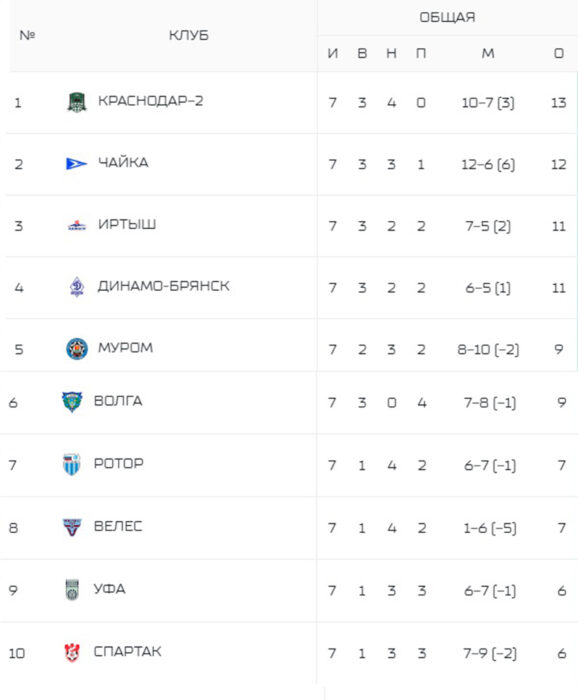Select the СПАРТАК club name
The width and height of the screenshot is (578, 700).
click(127, 651)
